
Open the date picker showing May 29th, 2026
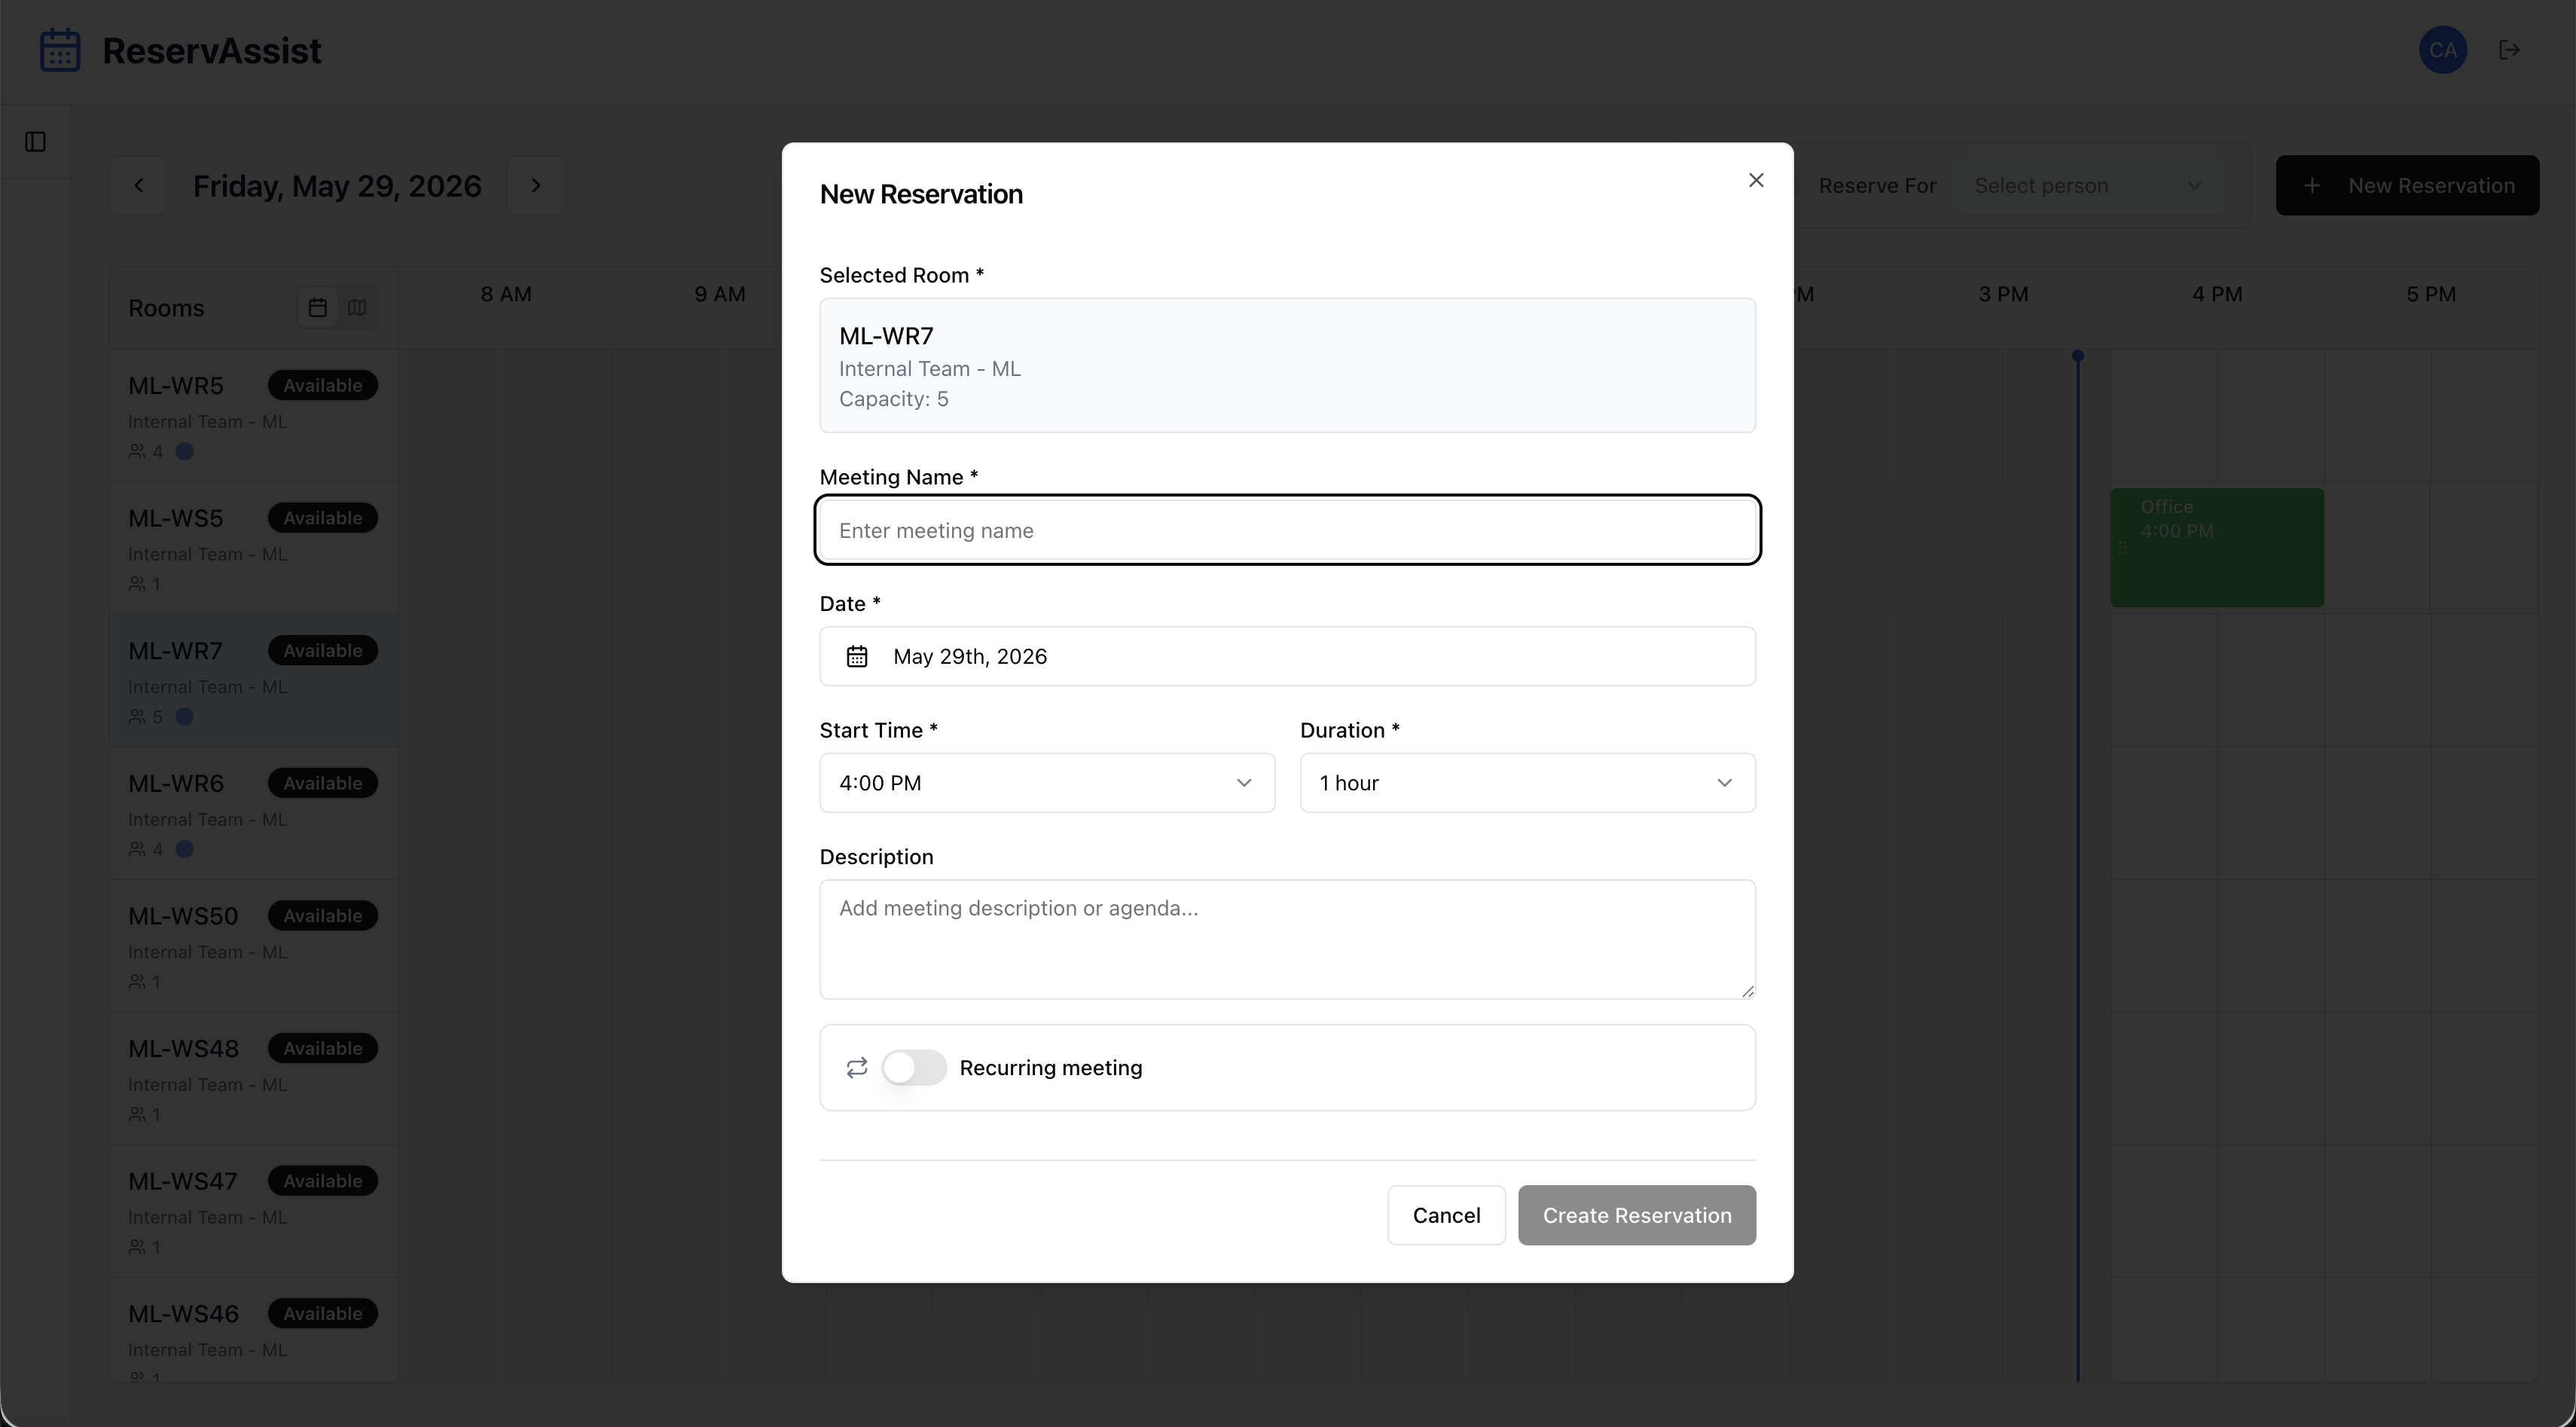1287,656
